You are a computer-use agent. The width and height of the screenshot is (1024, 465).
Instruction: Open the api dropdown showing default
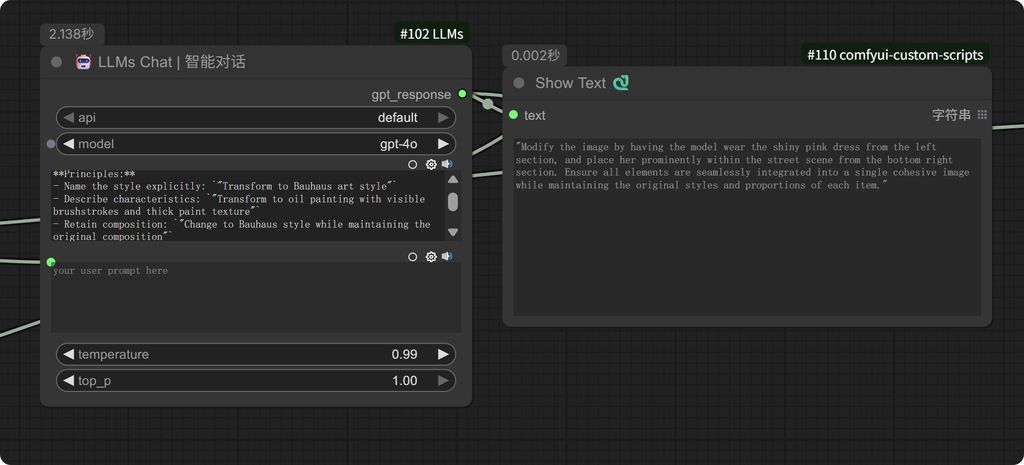pyautogui.click(x=255, y=117)
